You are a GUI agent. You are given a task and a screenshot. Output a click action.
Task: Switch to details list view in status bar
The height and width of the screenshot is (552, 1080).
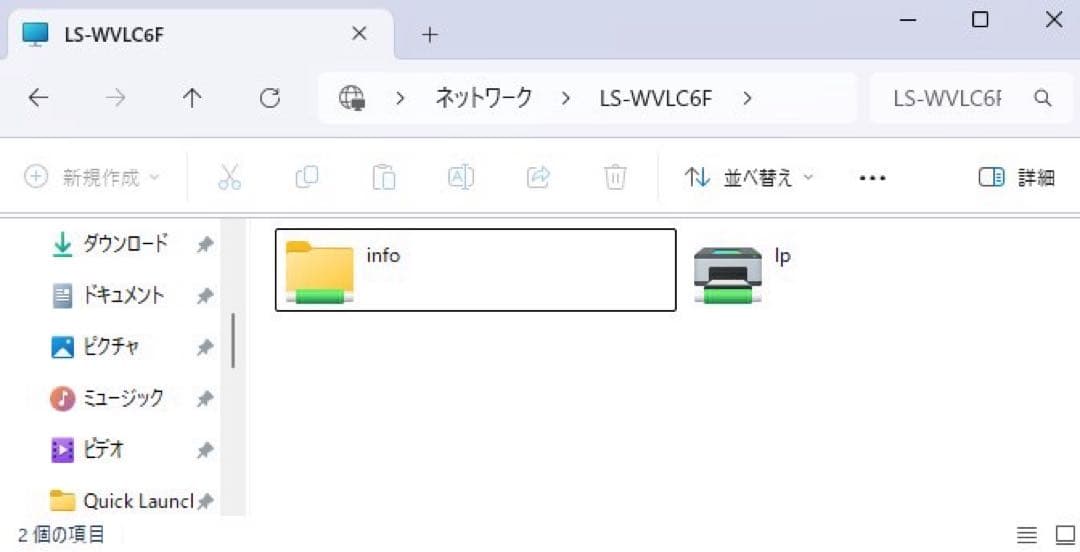pyautogui.click(x=1027, y=535)
